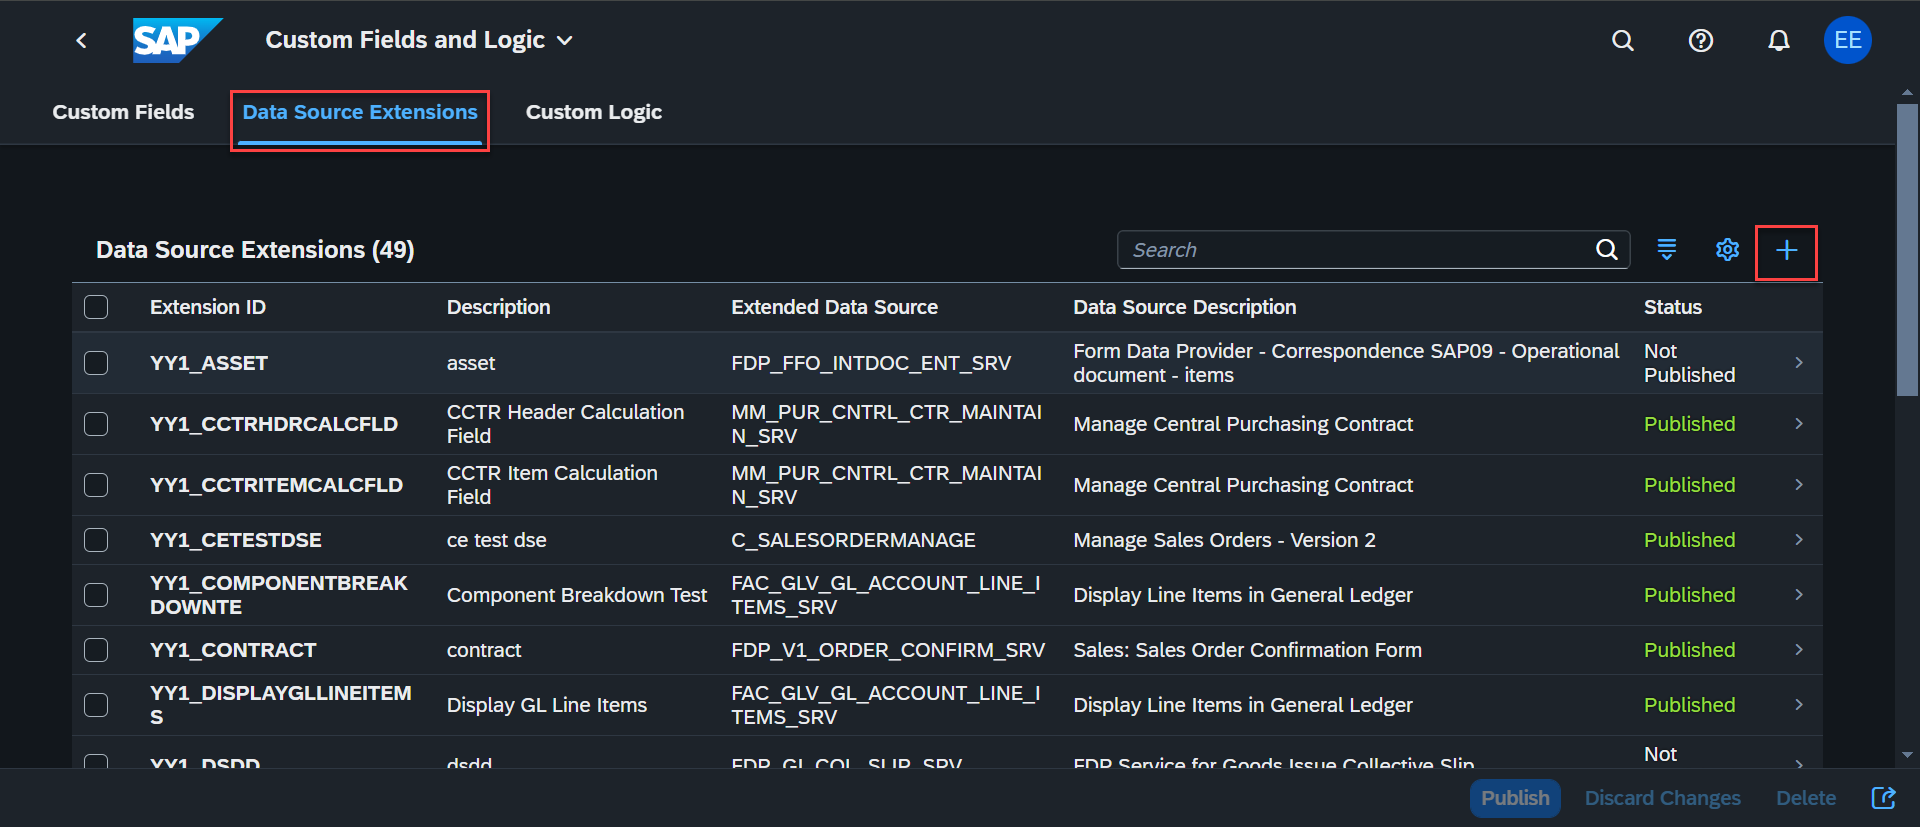Open the notifications bell
The height and width of the screenshot is (827, 1920).
pyautogui.click(x=1779, y=40)
